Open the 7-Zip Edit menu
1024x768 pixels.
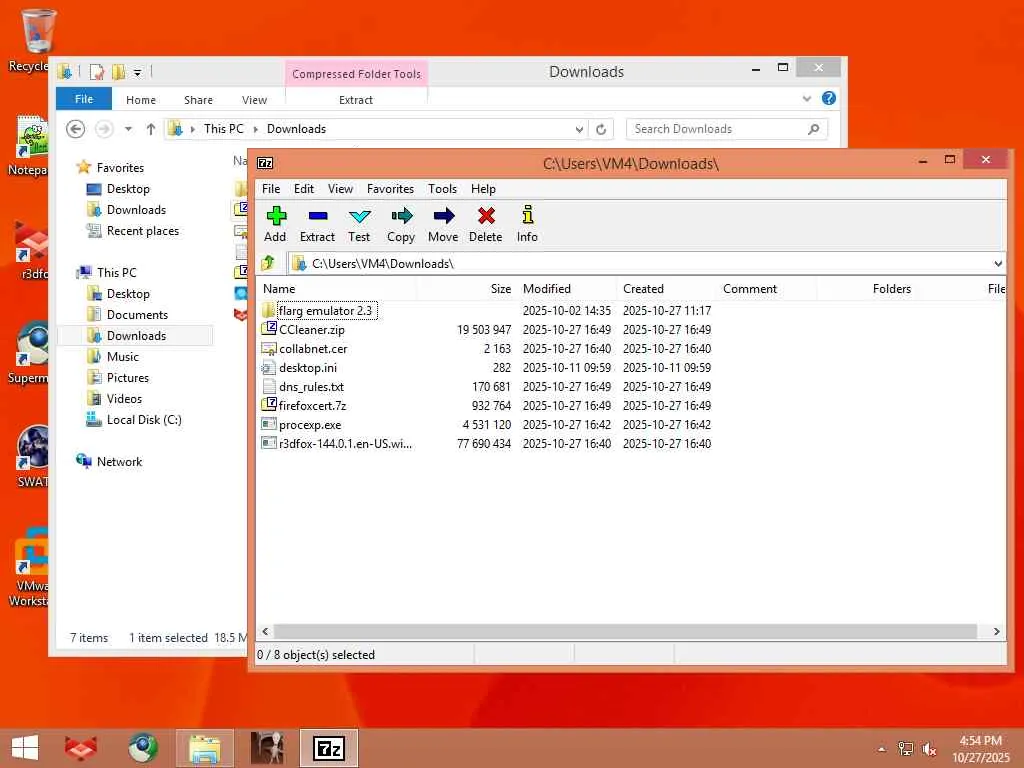click(x=304, y=189)
